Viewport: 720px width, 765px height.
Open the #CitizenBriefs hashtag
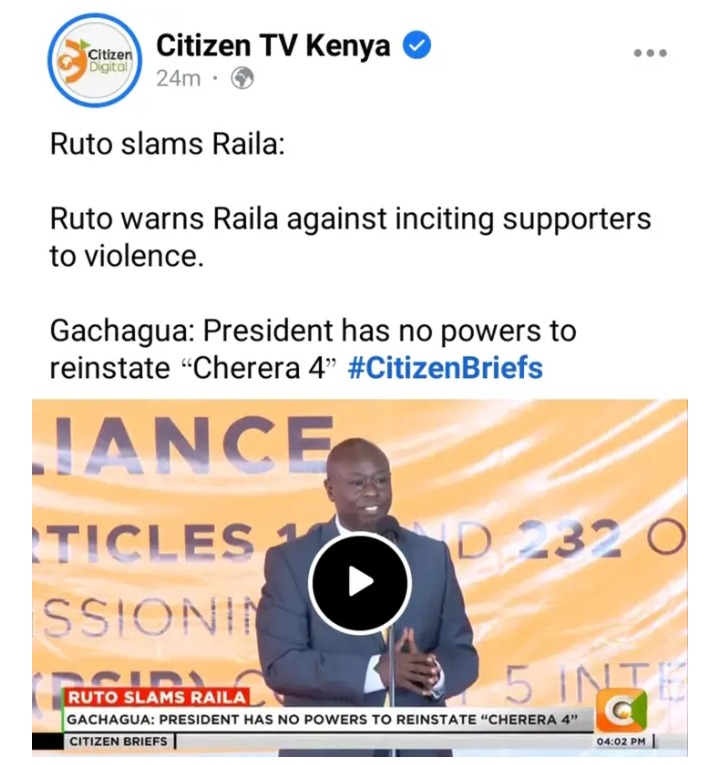tap(445, 368)
